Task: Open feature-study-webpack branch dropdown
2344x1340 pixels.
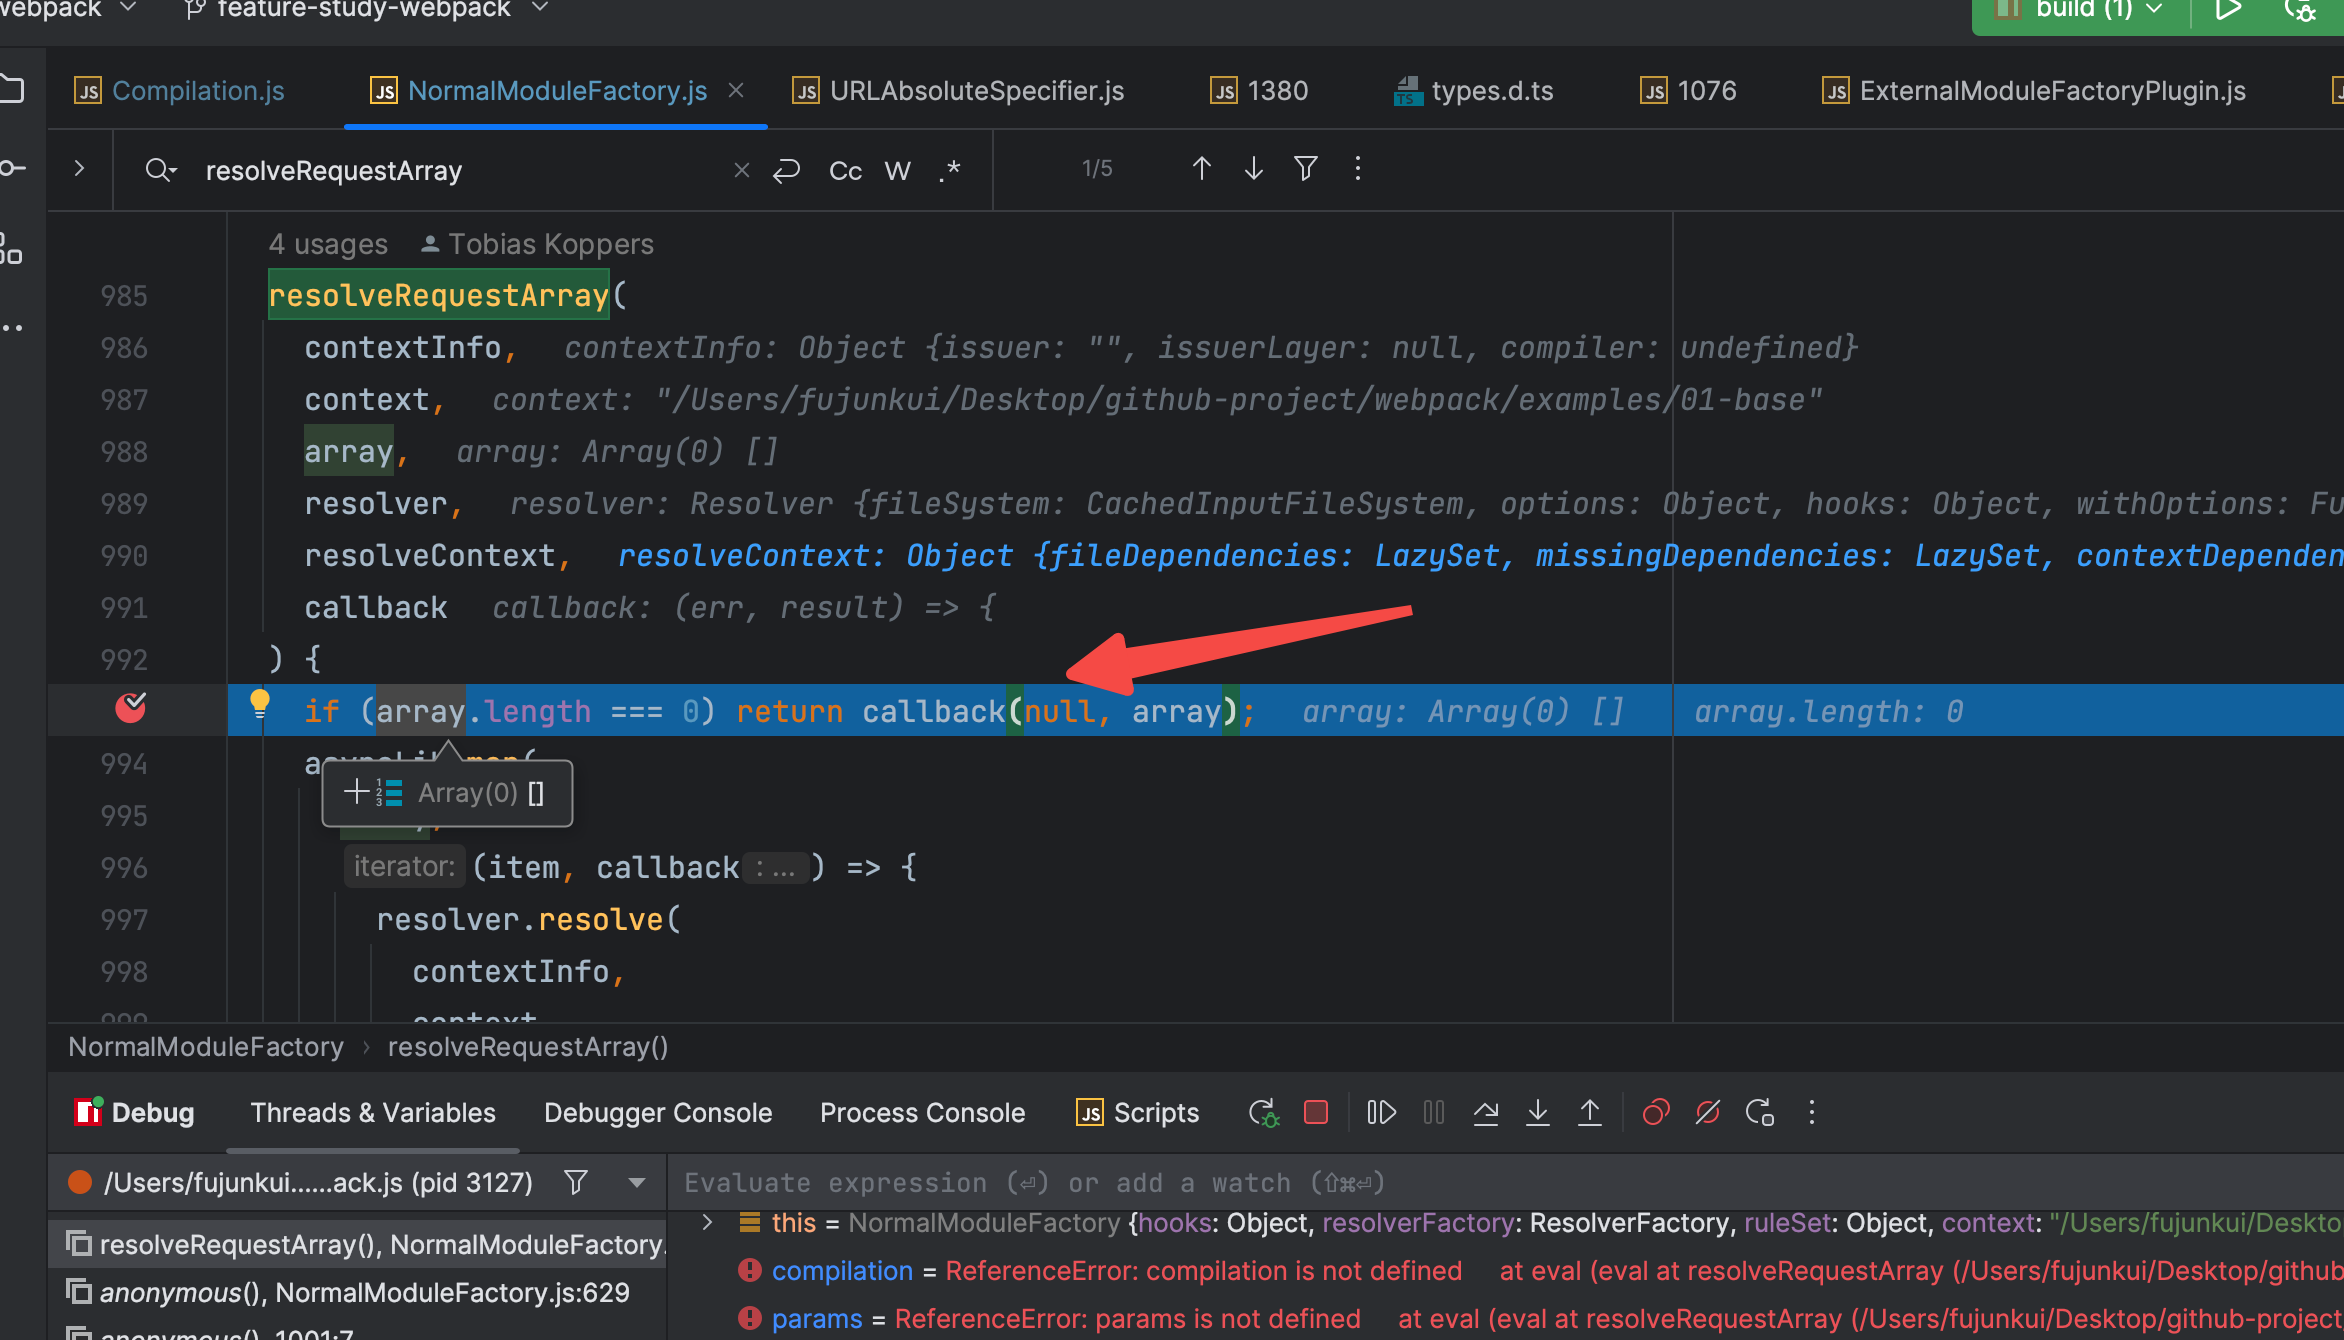Action: [366, 9]
